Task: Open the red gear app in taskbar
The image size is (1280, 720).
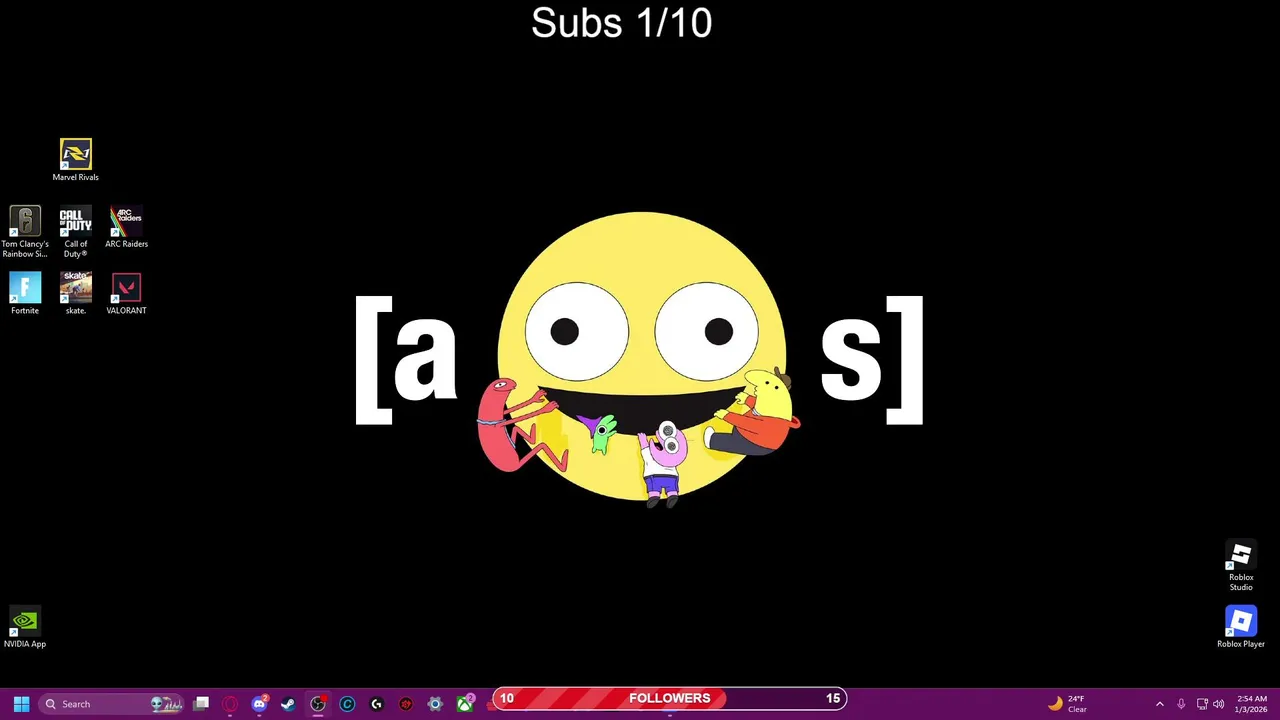Action: click(x=405, y=704)
